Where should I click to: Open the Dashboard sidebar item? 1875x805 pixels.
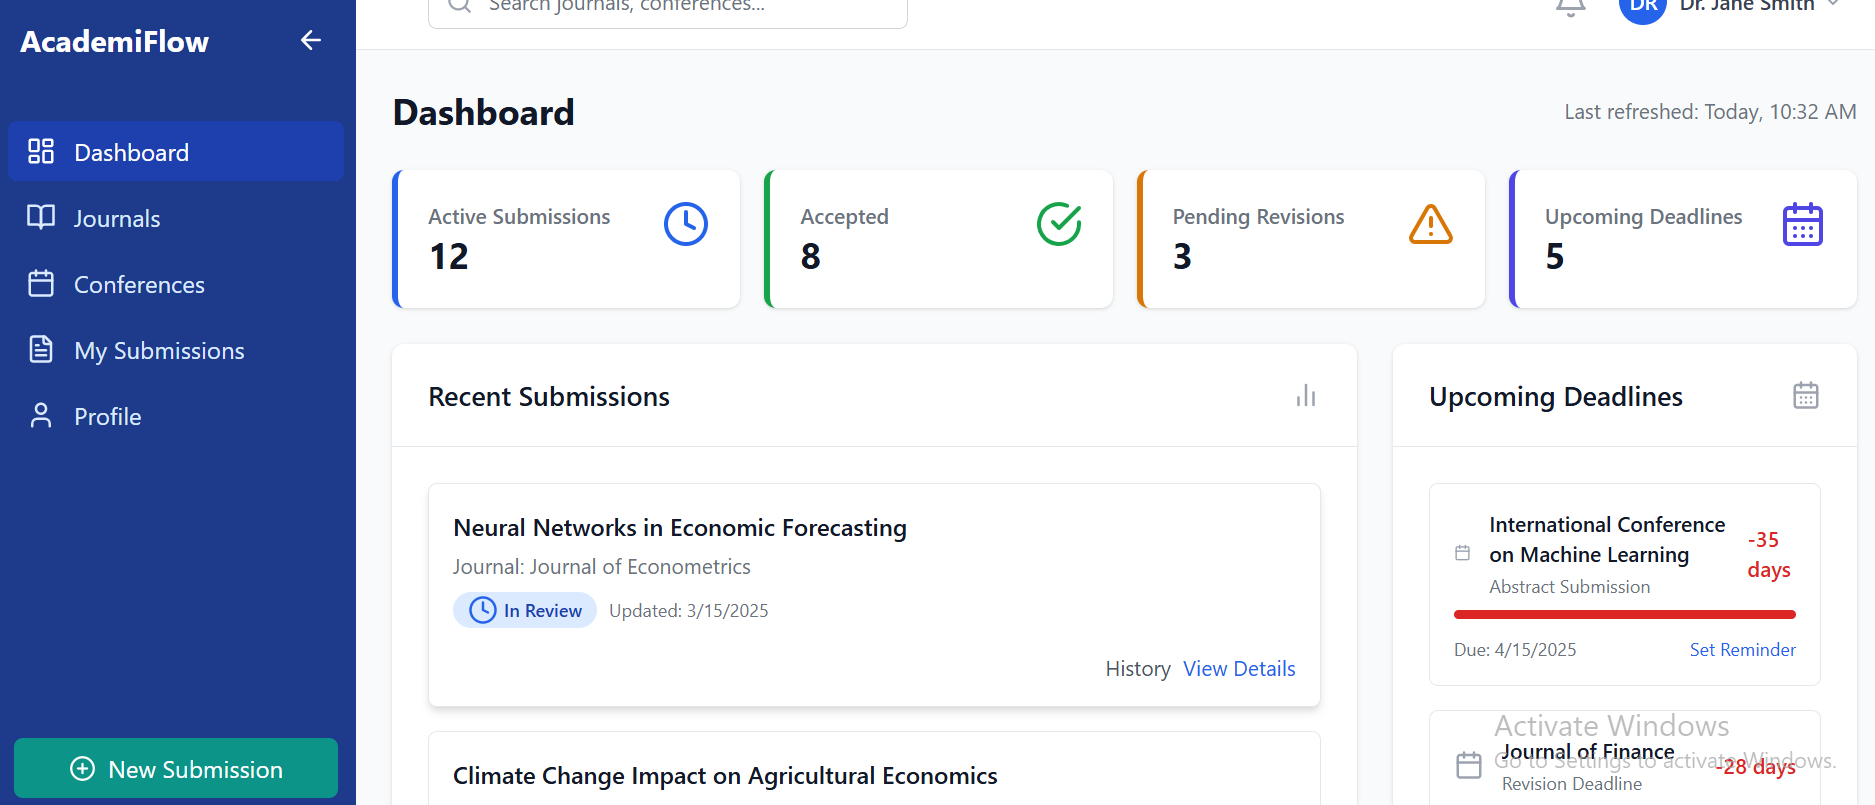(x=176, y=152)
